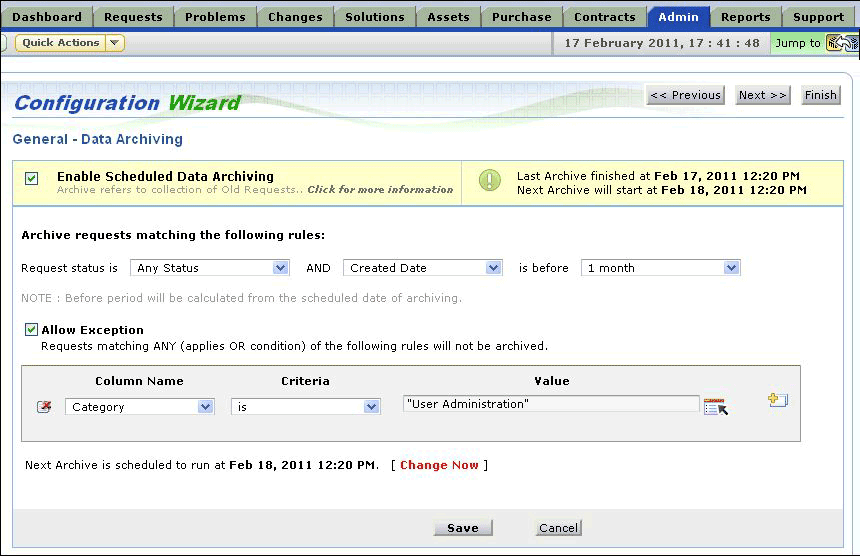
Task: Click the Change Now link
Action: pos(439,465)
